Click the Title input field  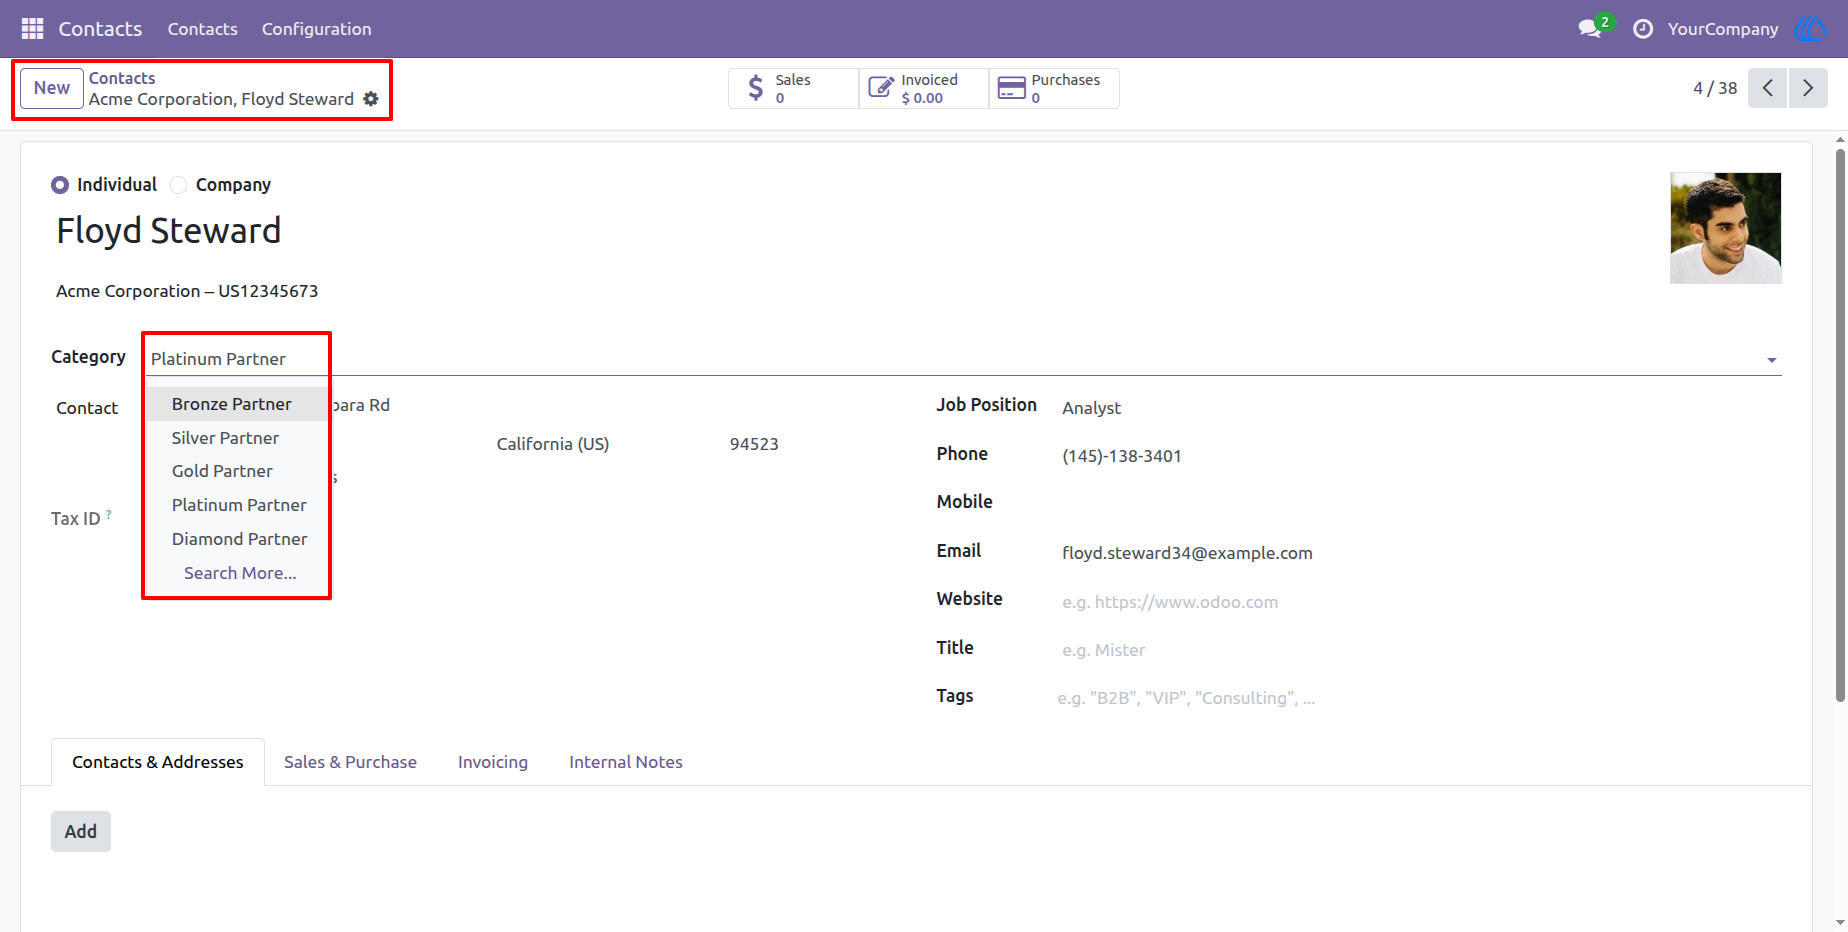tap(1421, 650)
